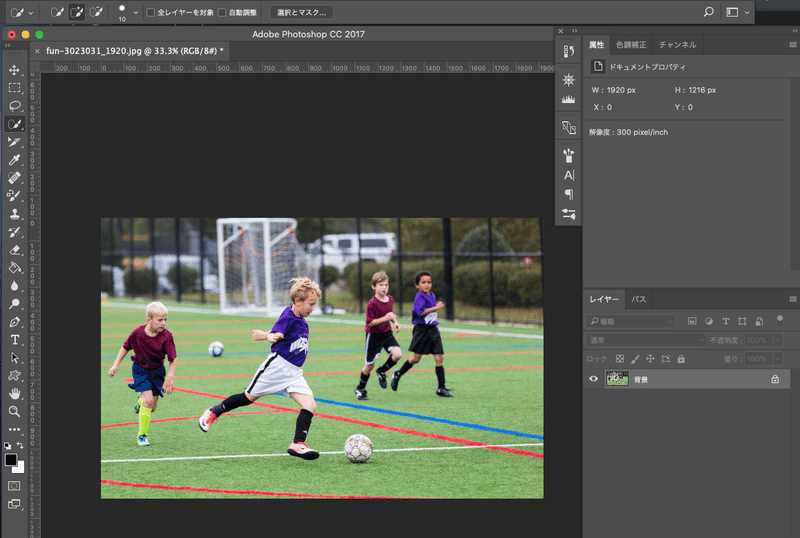Image resolution: width=800 pixels, height=538 pixels.
Task: Toggle lock transparent pixels
Action: click(620, 359)
